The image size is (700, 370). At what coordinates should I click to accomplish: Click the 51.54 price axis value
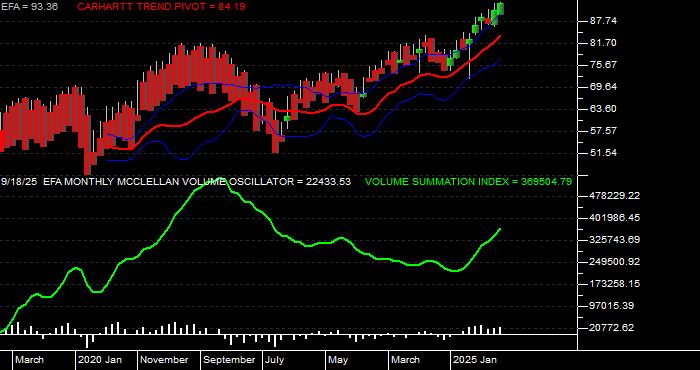603,153
